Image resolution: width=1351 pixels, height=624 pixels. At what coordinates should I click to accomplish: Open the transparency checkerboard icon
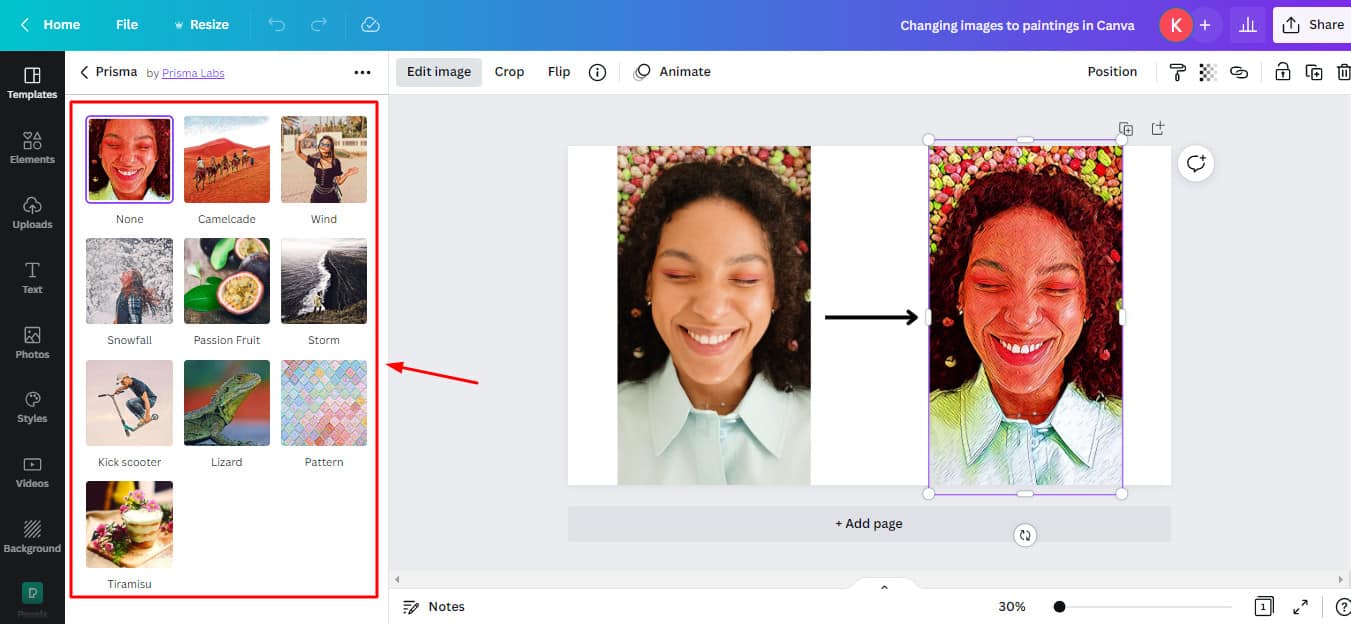pos(1208,72)
